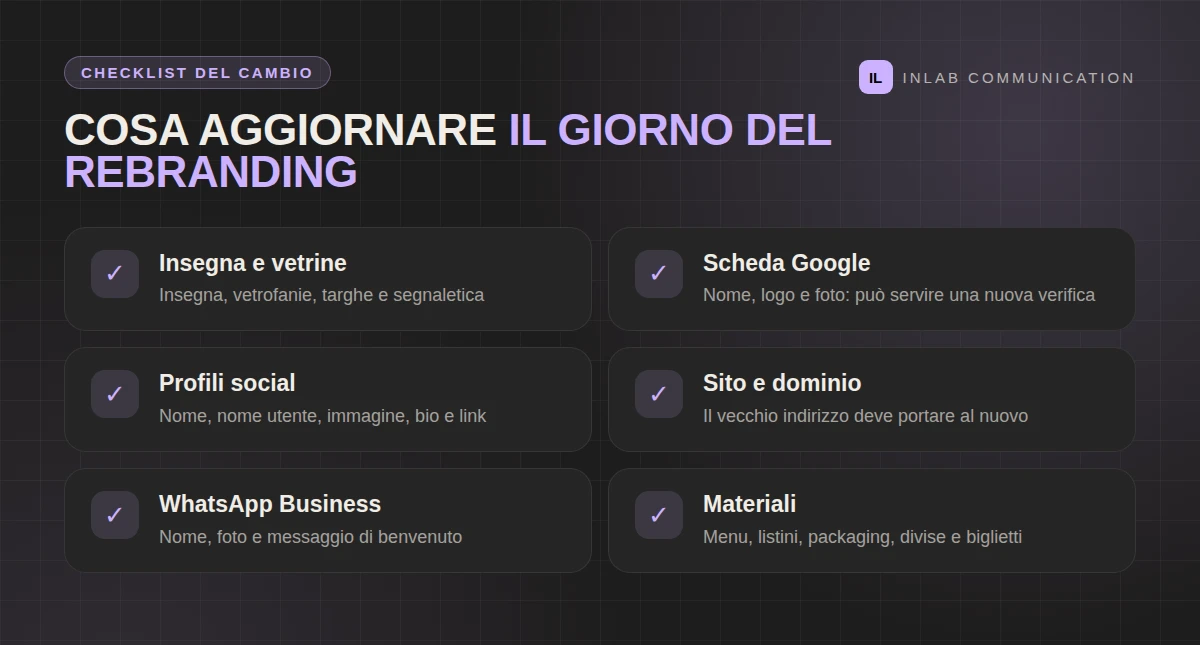Viewport: 1200px width, 645px height.
Task: Click the Materiali title
Action: (x=749, y=504)
